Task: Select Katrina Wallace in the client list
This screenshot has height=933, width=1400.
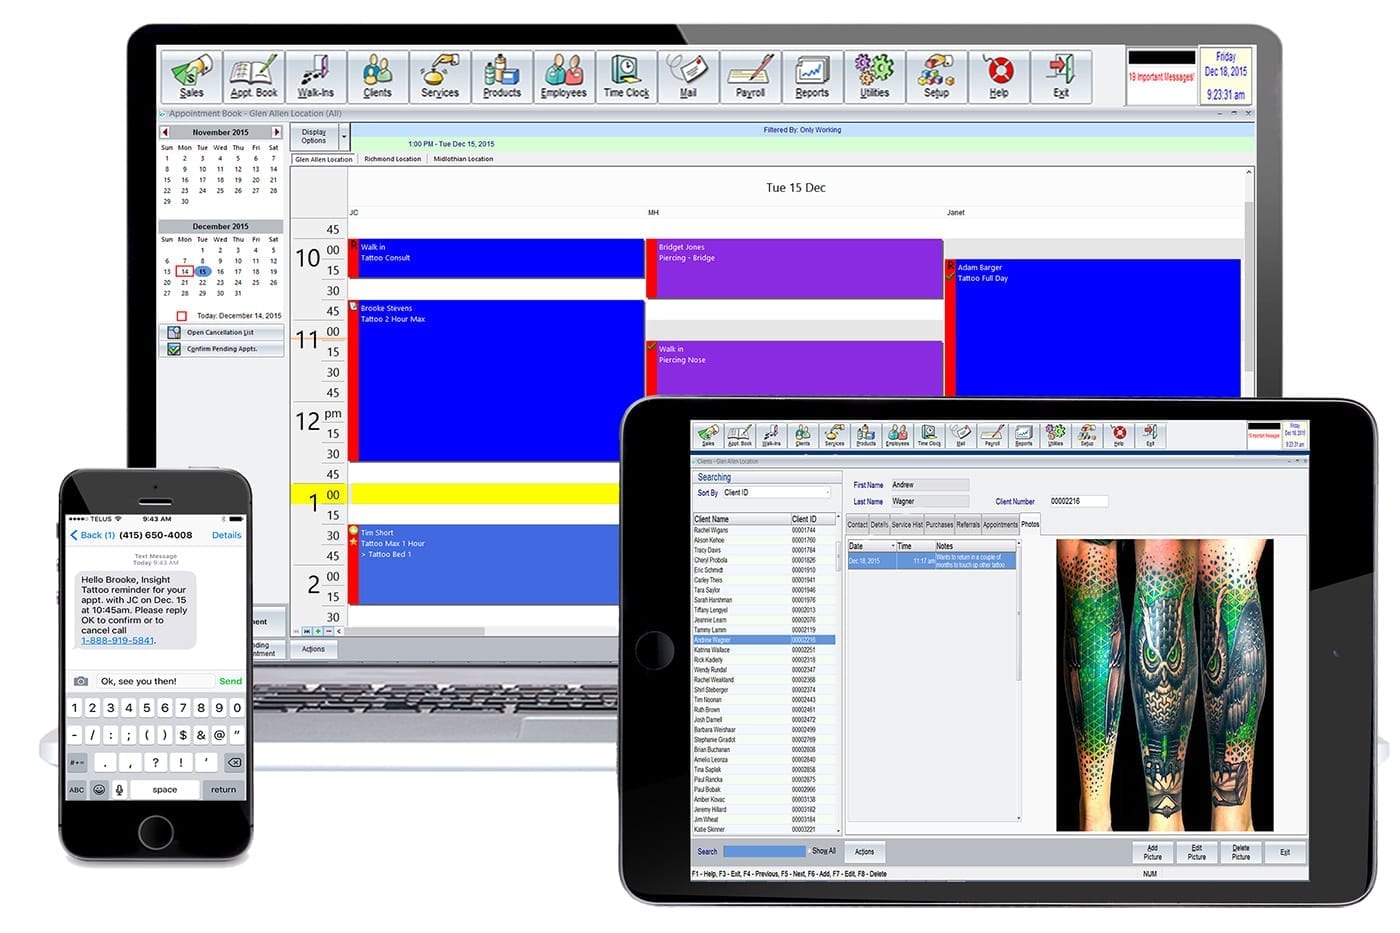Action: tap(764, 650)
